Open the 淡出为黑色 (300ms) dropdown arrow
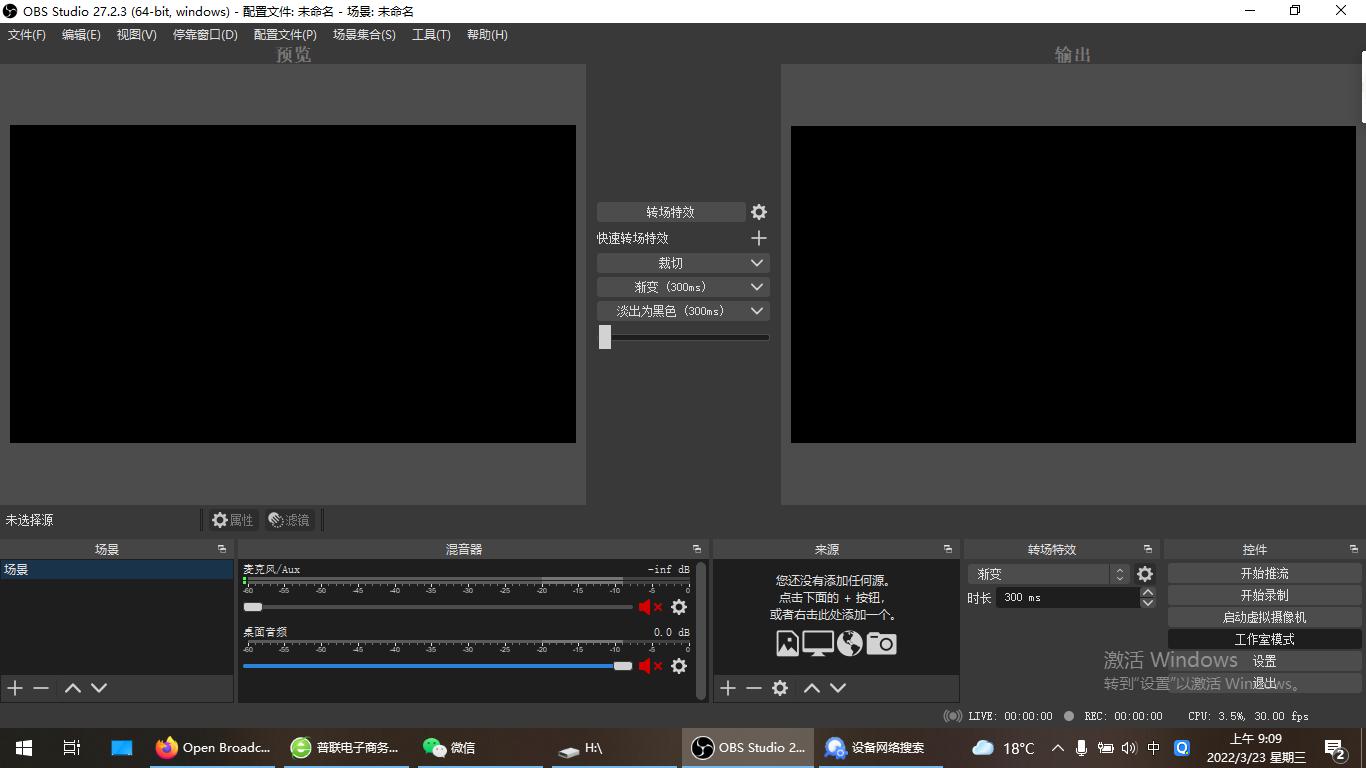Screen dimensions: 1366x768 pyautogui.click(x=757, y=311)
